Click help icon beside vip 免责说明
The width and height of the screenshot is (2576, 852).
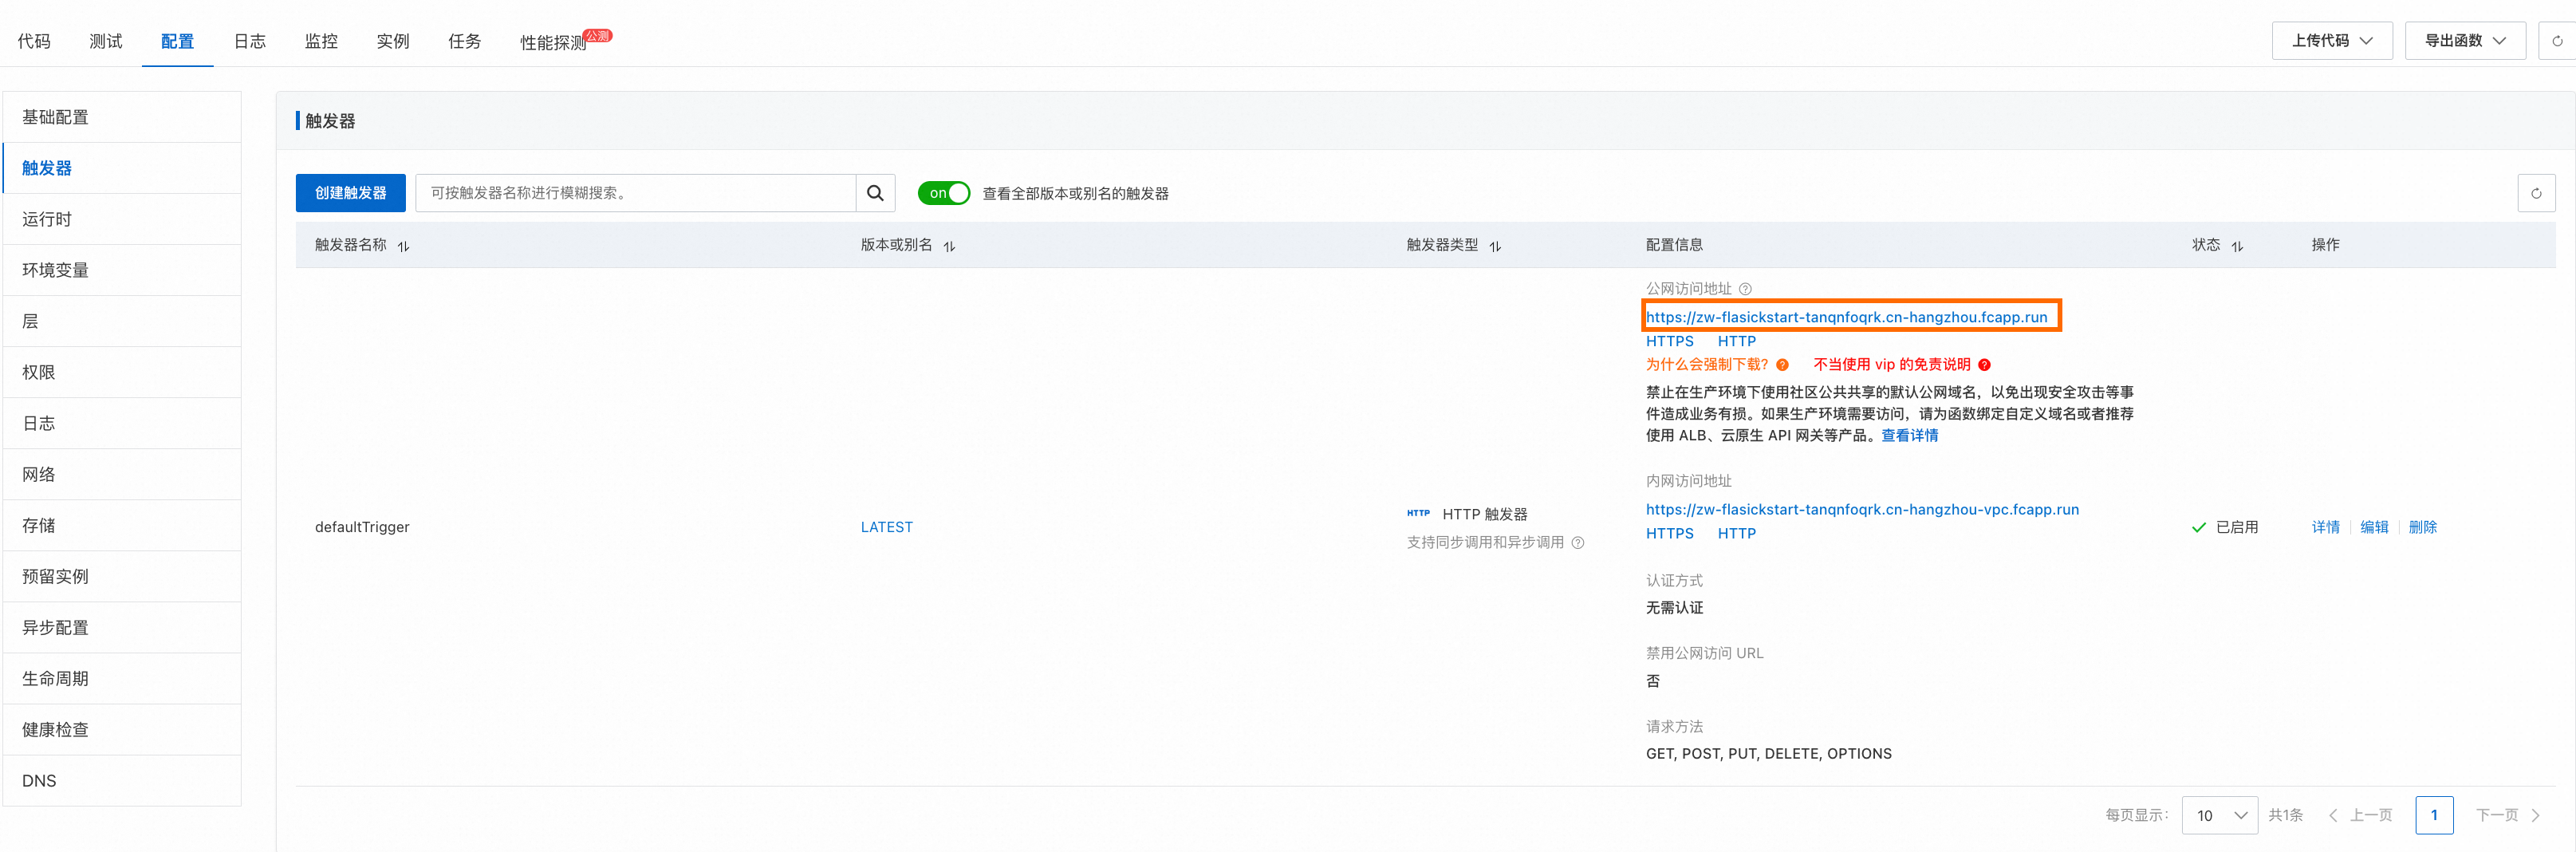1984,365
